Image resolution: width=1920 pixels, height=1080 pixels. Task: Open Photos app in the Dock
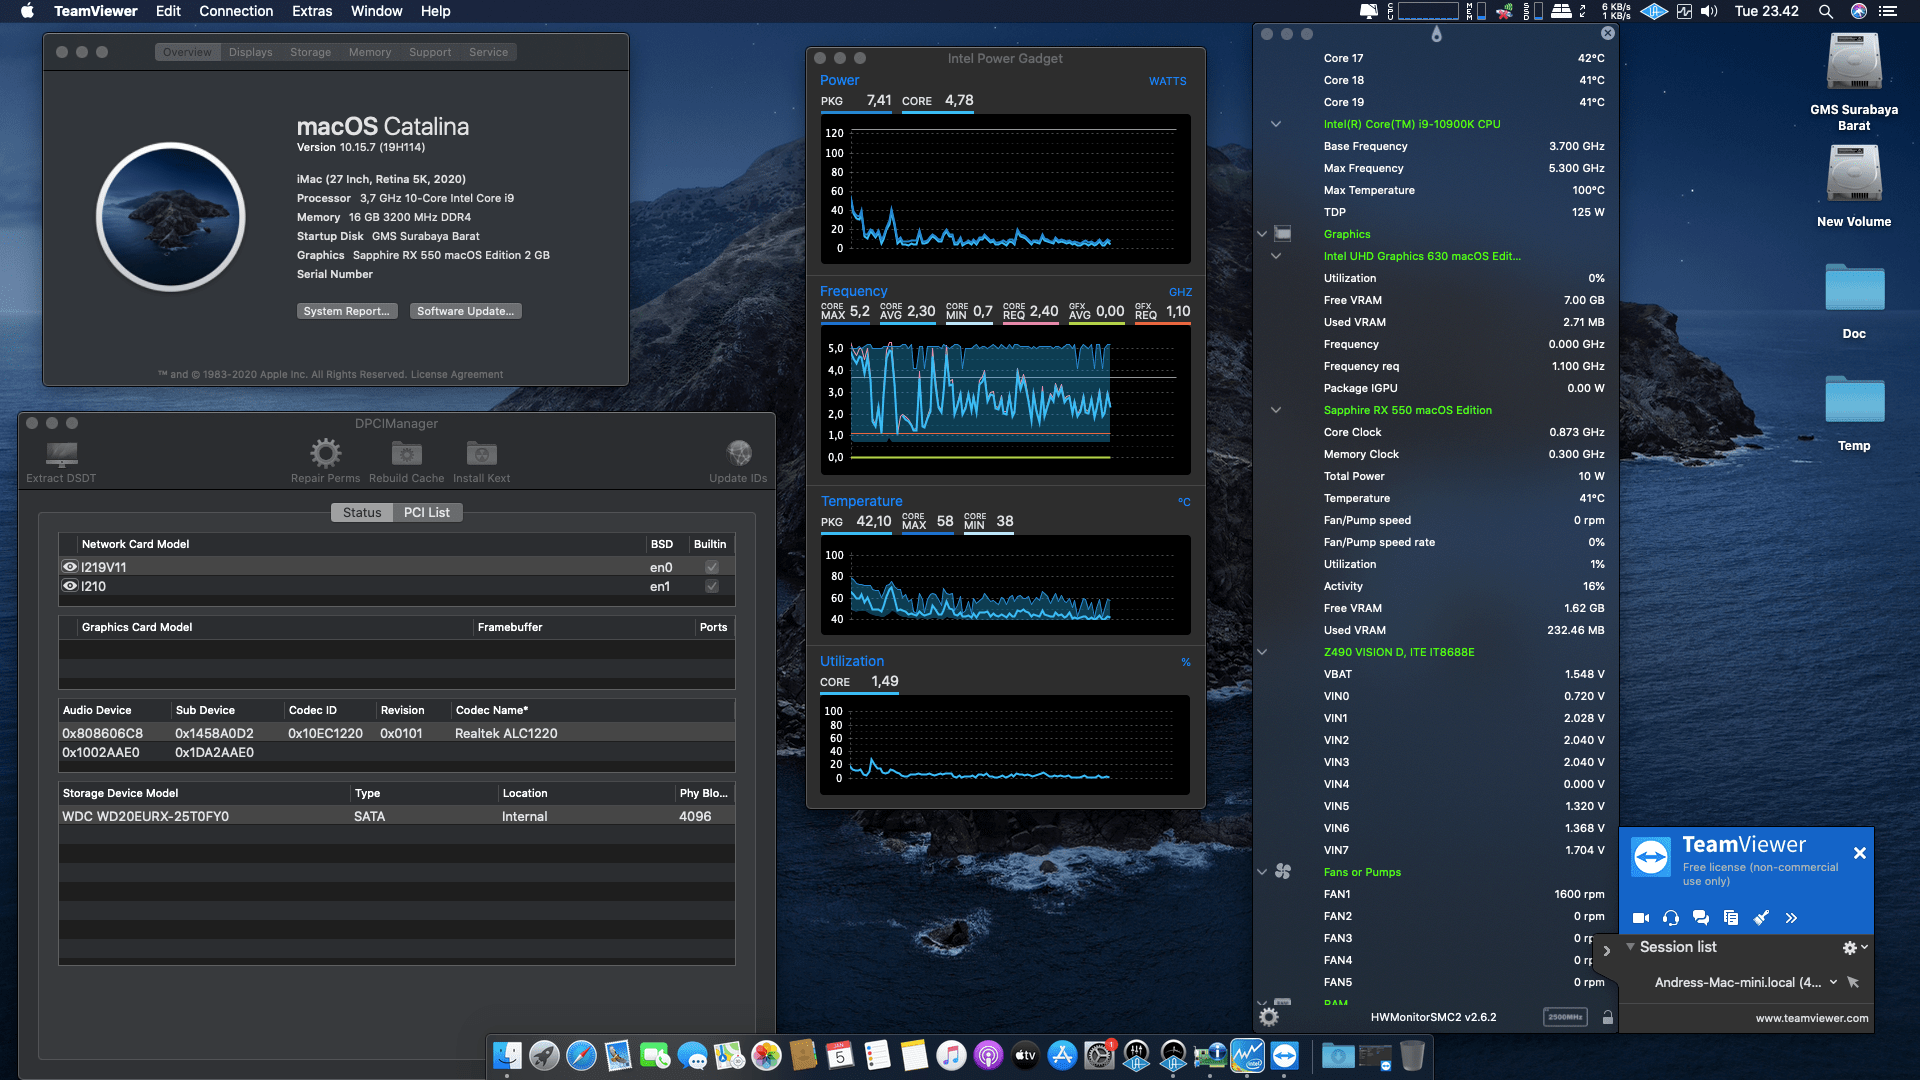coord(766,1055)
